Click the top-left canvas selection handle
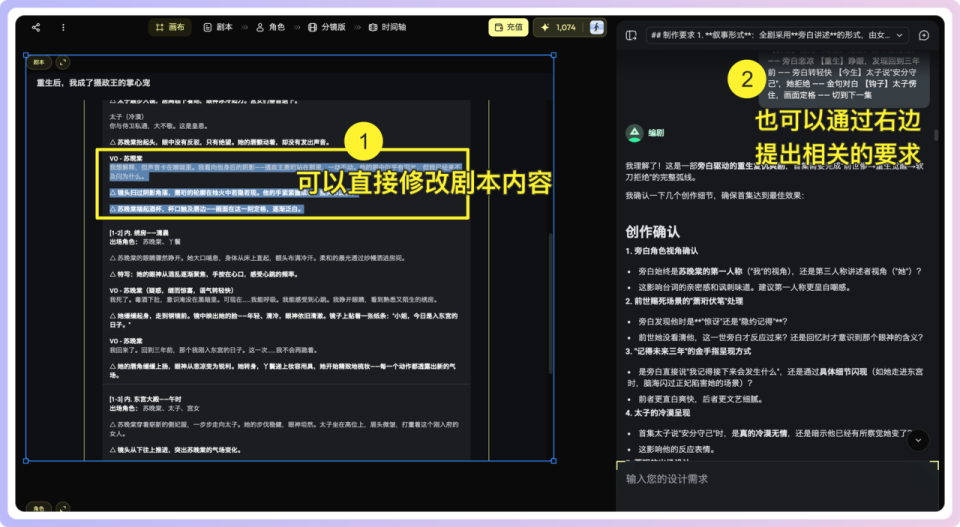 pos(26,55)
